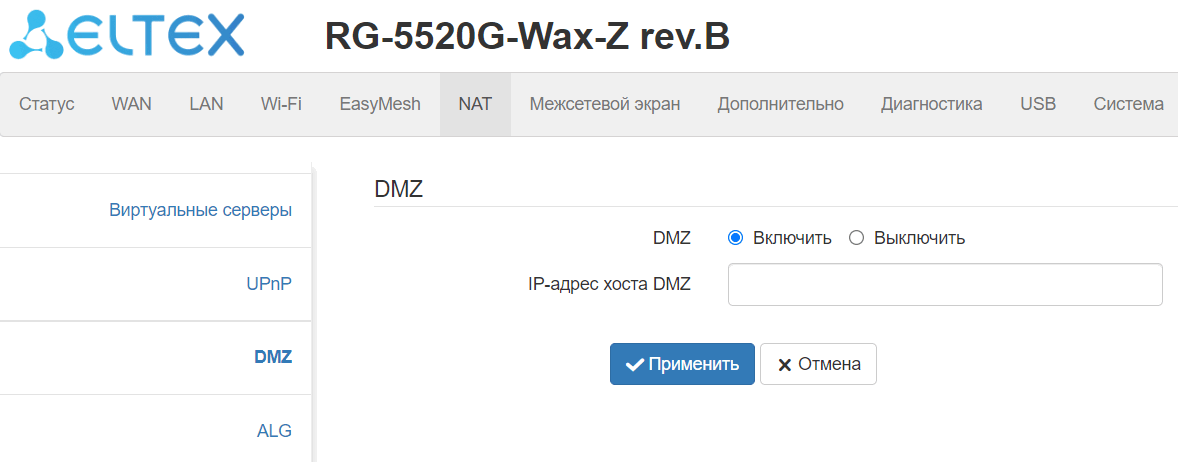This screenshot has width=1178, height=462.
Task: Enable DMZ with the Включить radio button
Action: 736,238
